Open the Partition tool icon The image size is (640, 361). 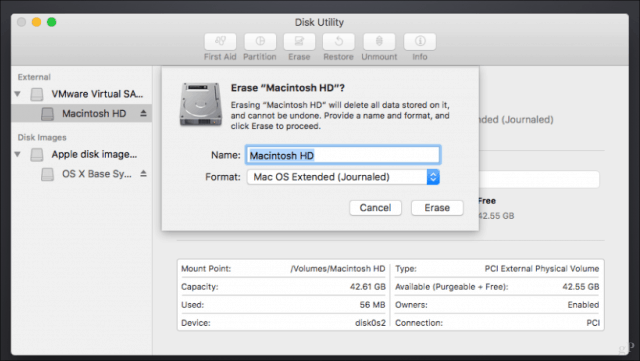[260, 42]
